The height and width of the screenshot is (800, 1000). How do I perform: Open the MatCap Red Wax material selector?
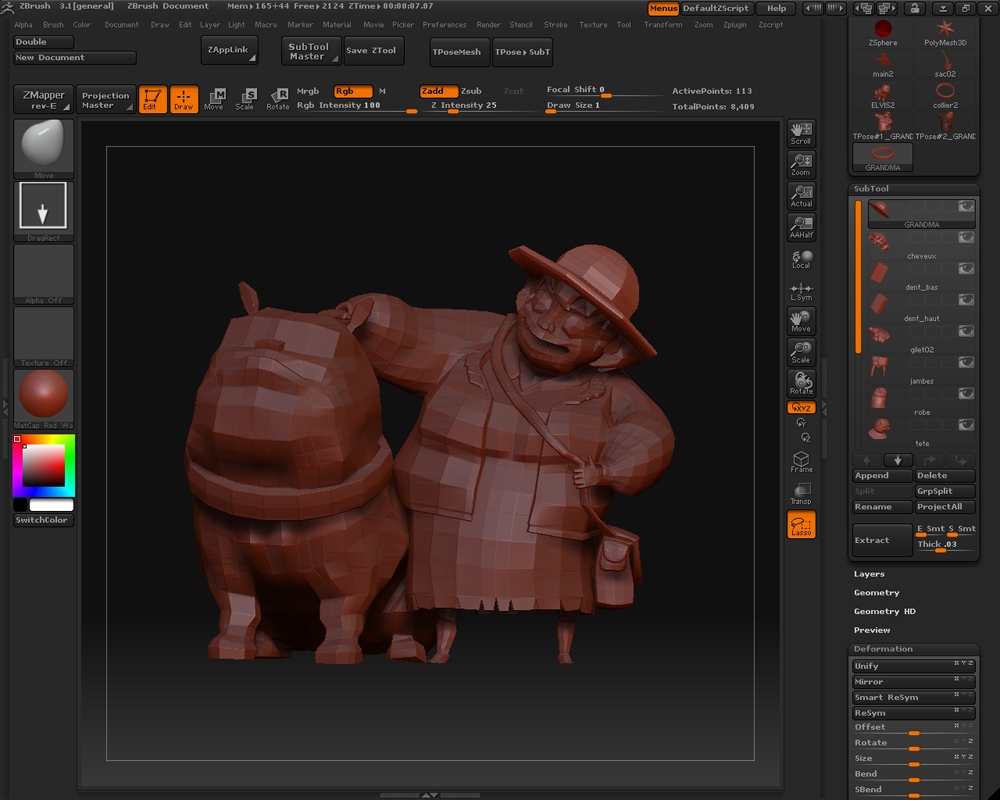coord(43,399)
